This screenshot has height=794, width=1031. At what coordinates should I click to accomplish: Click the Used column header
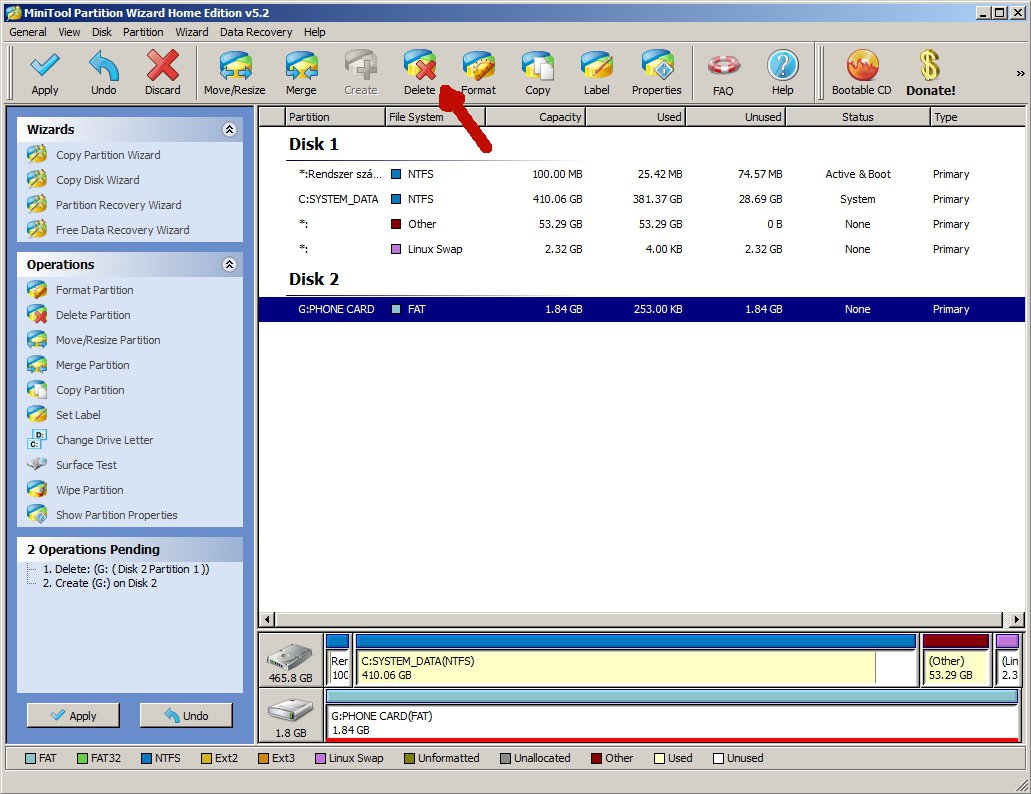pos(636,117)
